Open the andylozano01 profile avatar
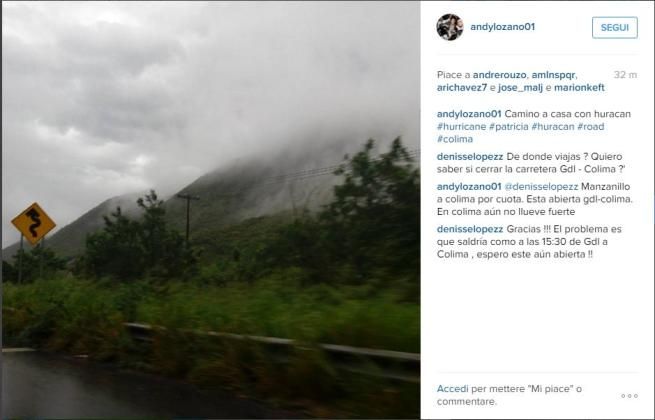The height and width of the screenshot is (420, 655). [x=450, y=27]
